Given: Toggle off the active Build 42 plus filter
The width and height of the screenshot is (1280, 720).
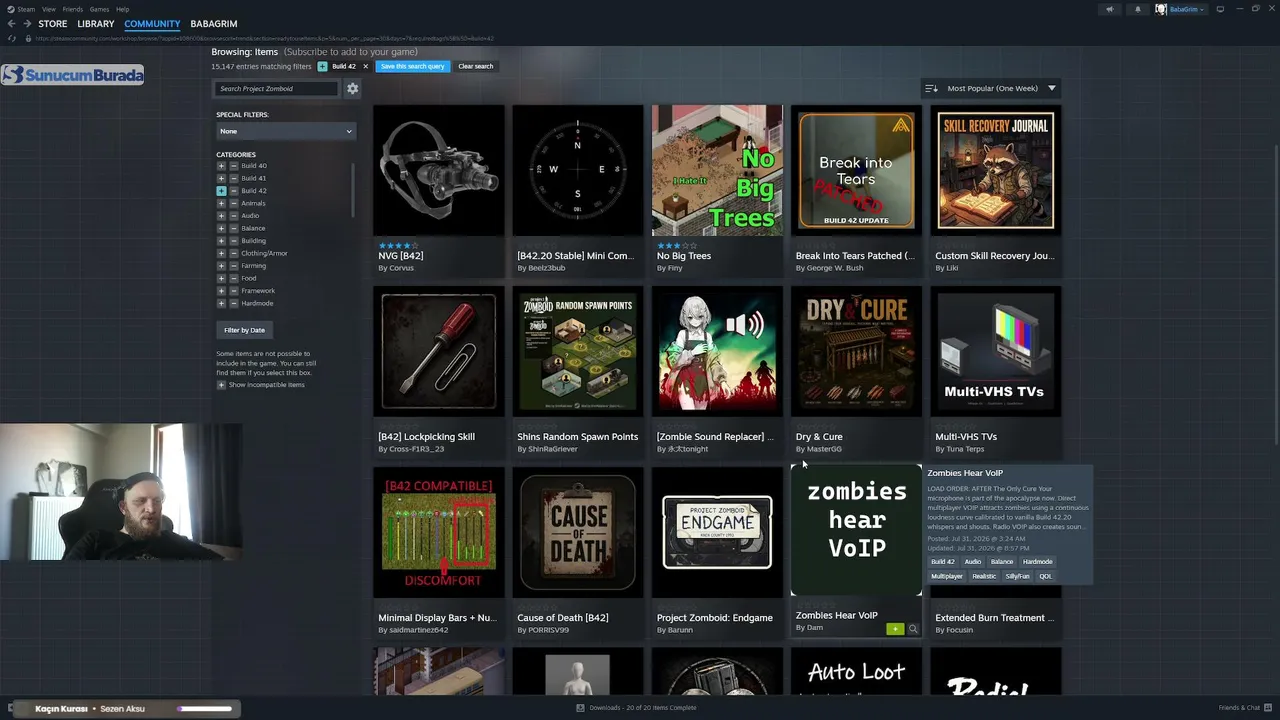Looking at the screenshot, I should [x=221, y=191].
